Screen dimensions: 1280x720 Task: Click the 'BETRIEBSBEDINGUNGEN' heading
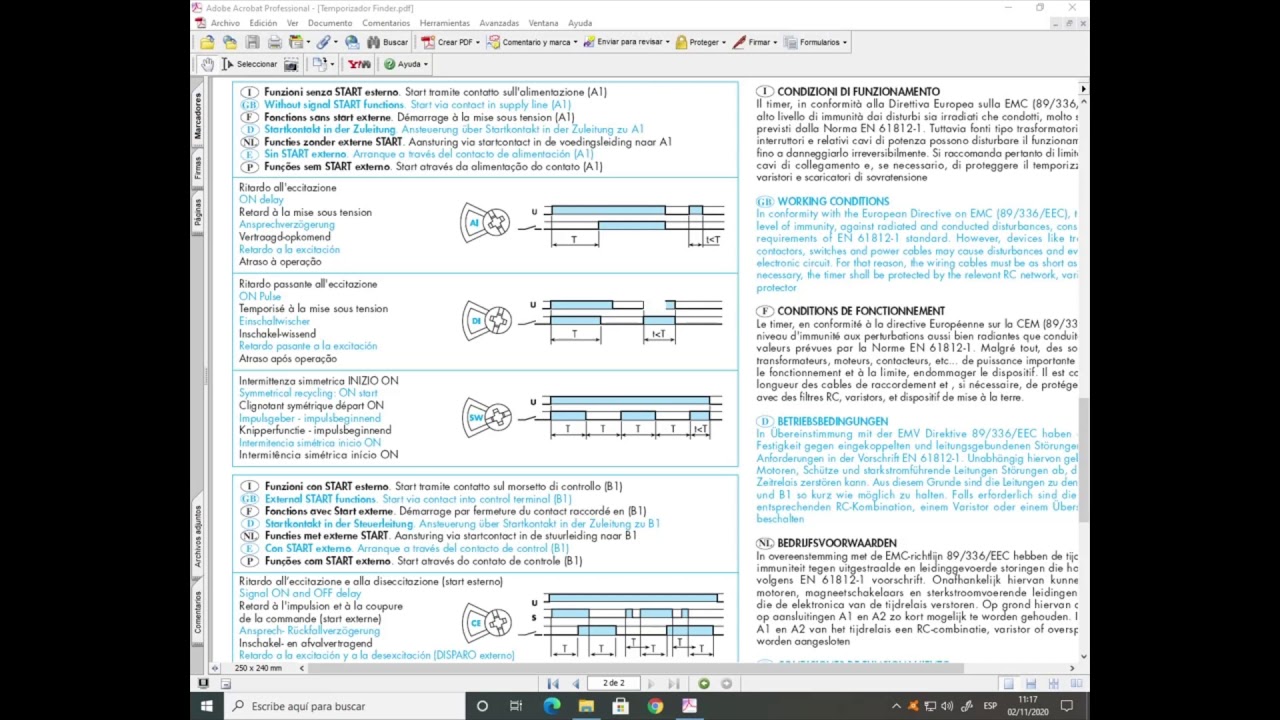pos(832,422)
